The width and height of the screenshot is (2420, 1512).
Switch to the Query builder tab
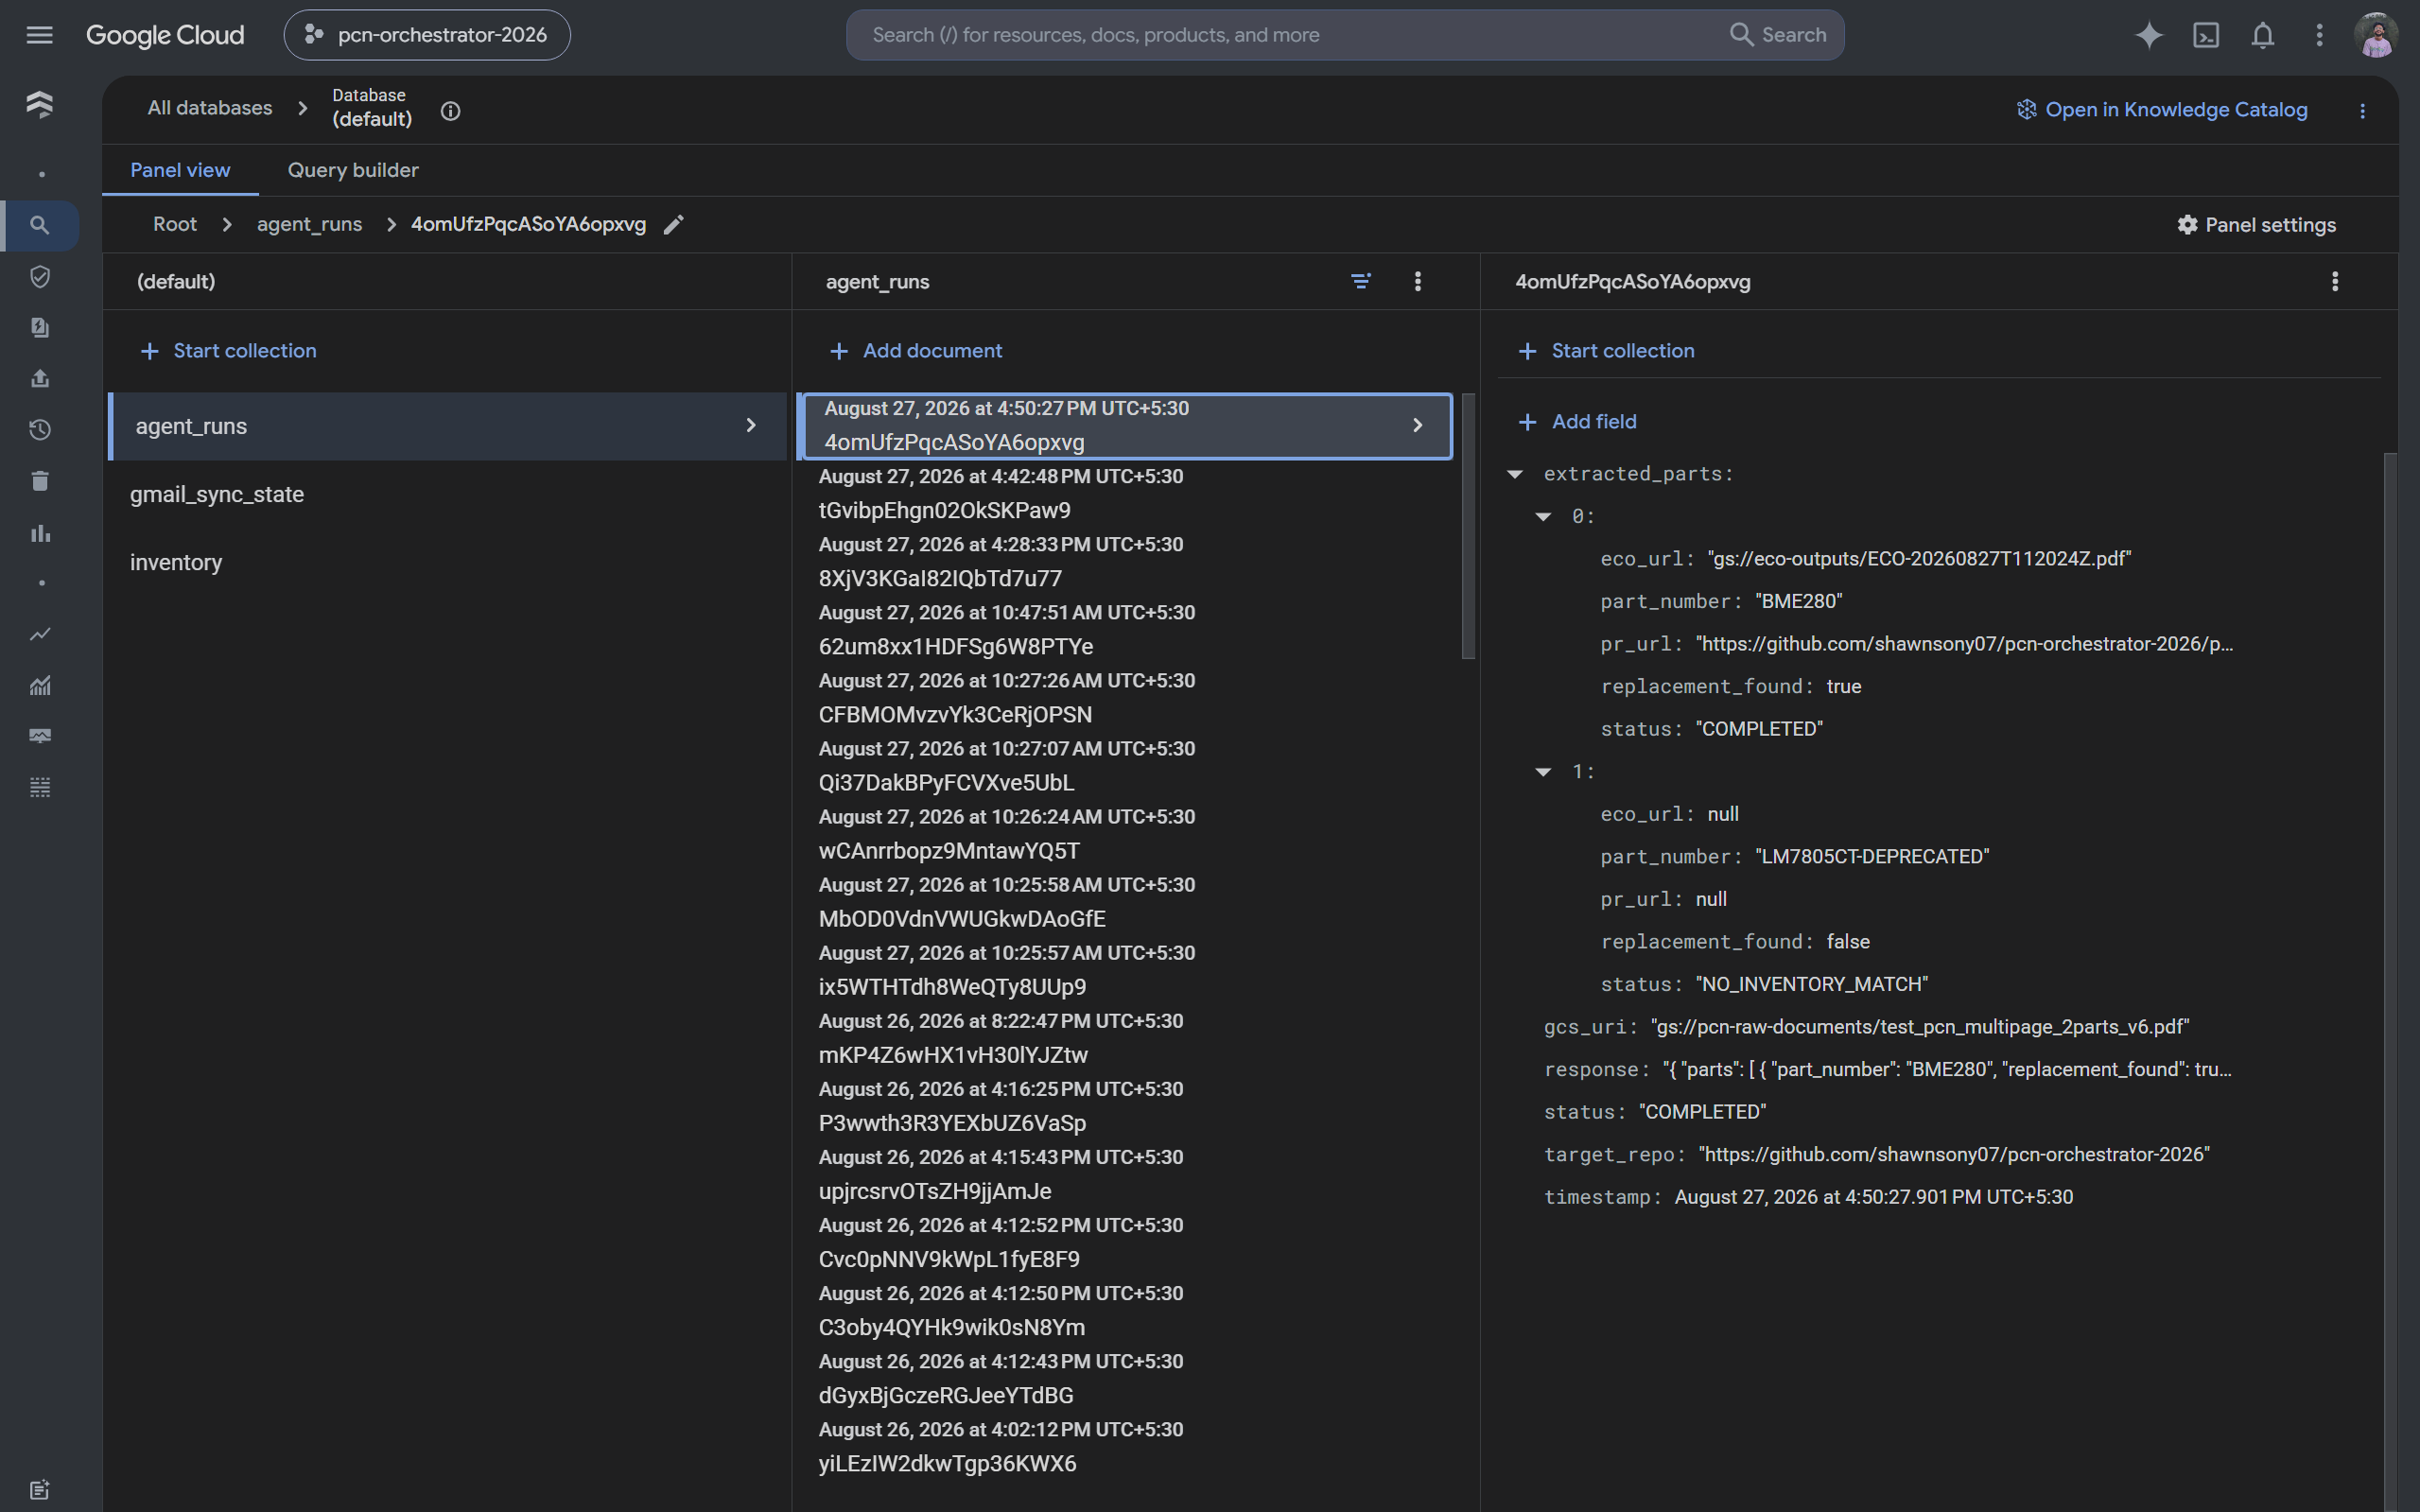(x=353, y=170)
